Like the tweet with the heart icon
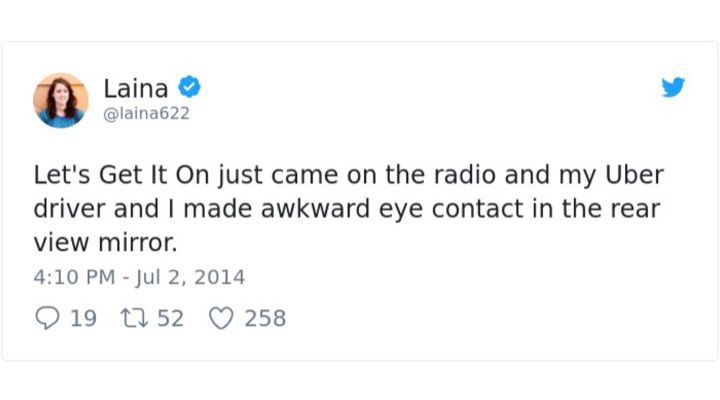This screenshot has width=720, height=400. [220, 318]
